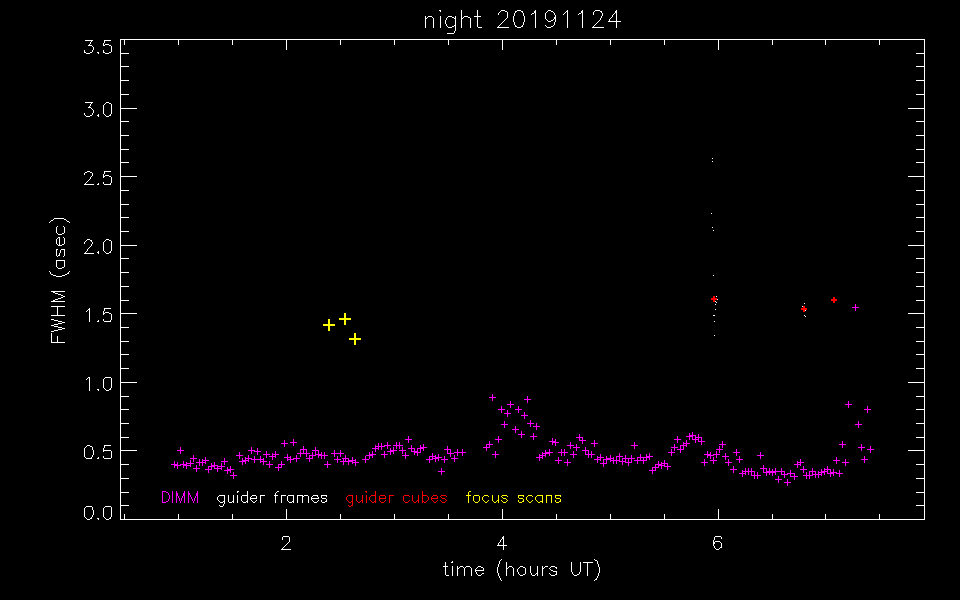
Task: Click the y-axis tick label "2.5"
Action: [99, 179]
